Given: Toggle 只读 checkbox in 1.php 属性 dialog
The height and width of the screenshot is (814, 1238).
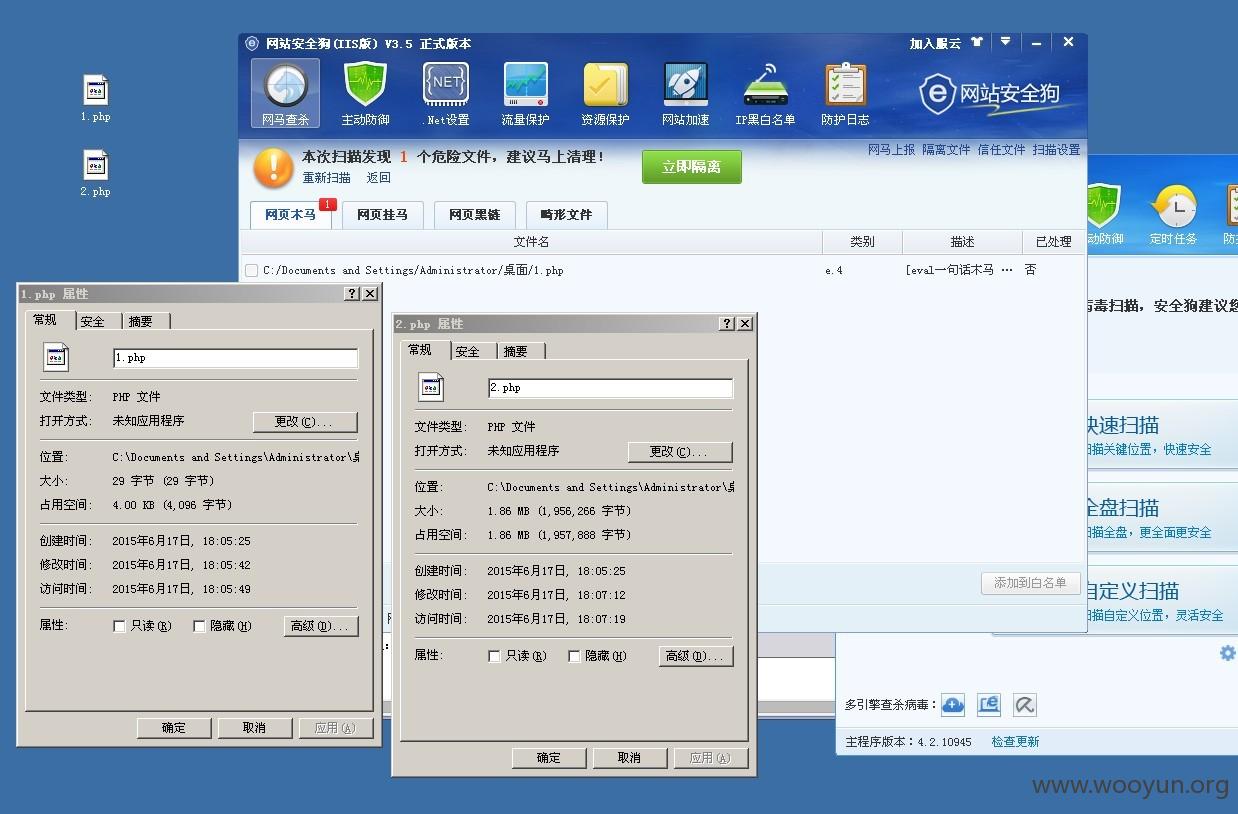Looking at the screenshot, I should tap(119, 626).
